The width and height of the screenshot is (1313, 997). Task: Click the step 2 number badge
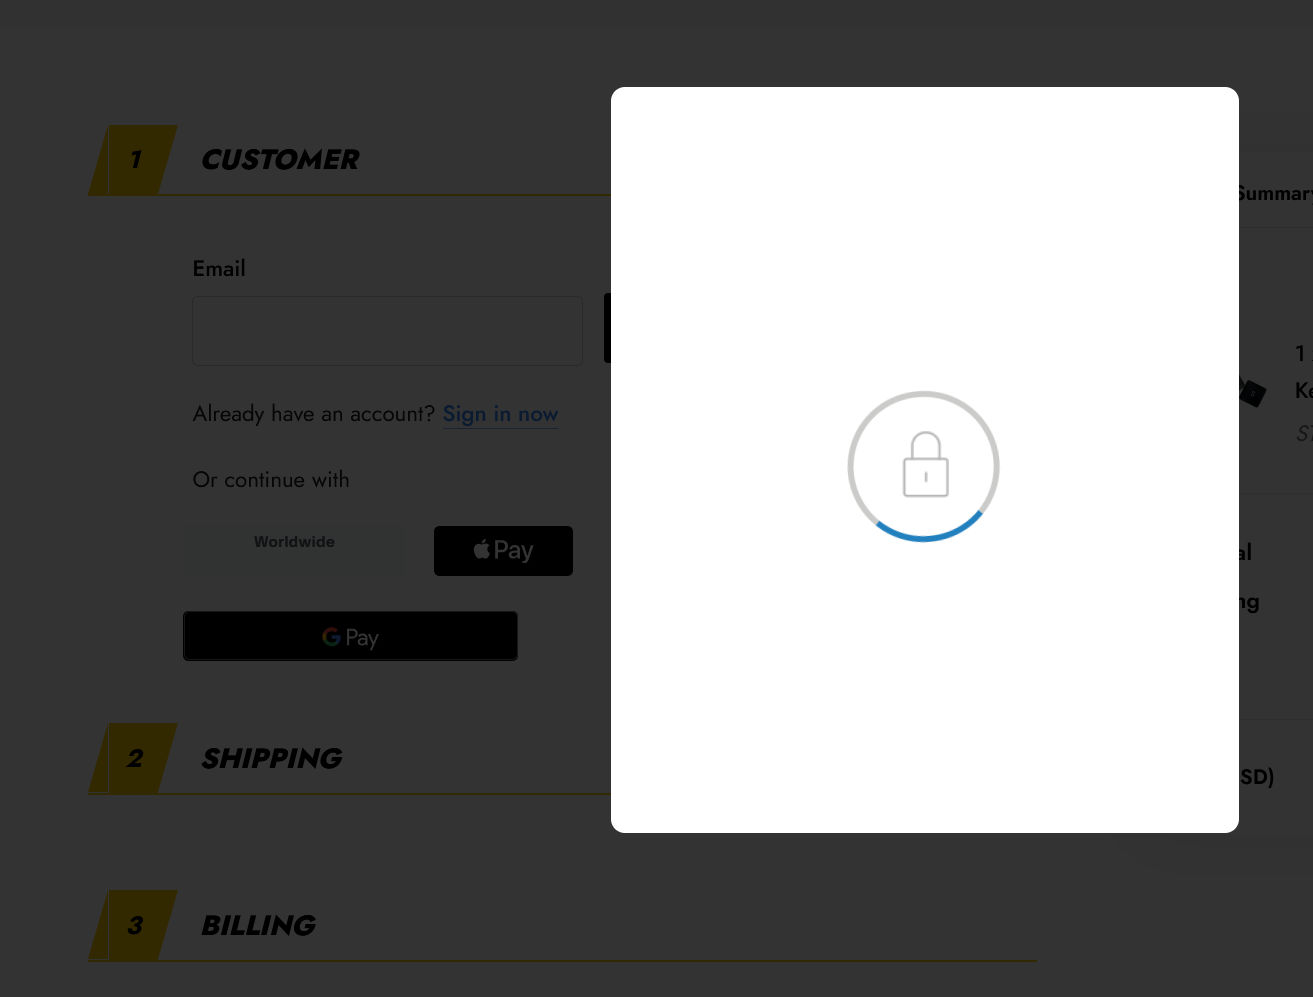click(x=134, y=758)
